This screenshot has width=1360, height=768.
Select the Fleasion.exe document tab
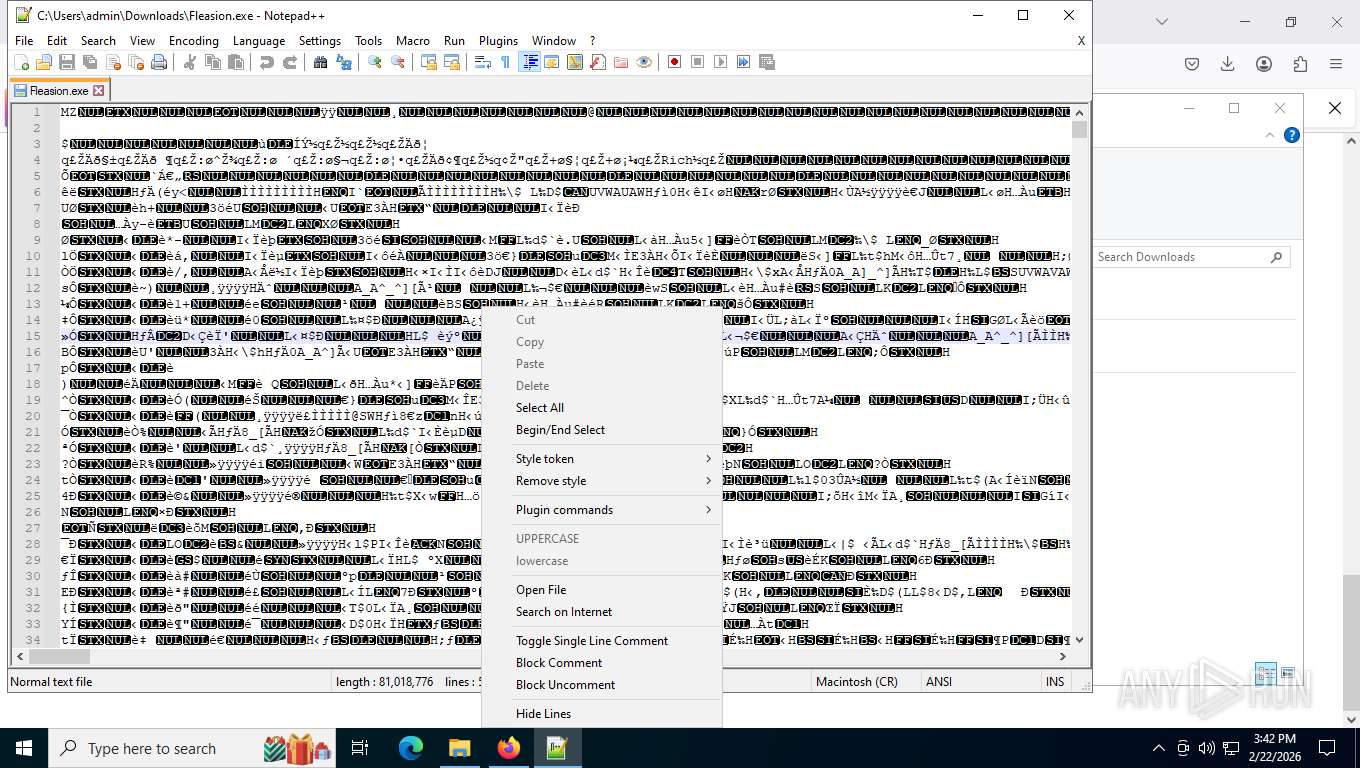[x=58, y=90]
